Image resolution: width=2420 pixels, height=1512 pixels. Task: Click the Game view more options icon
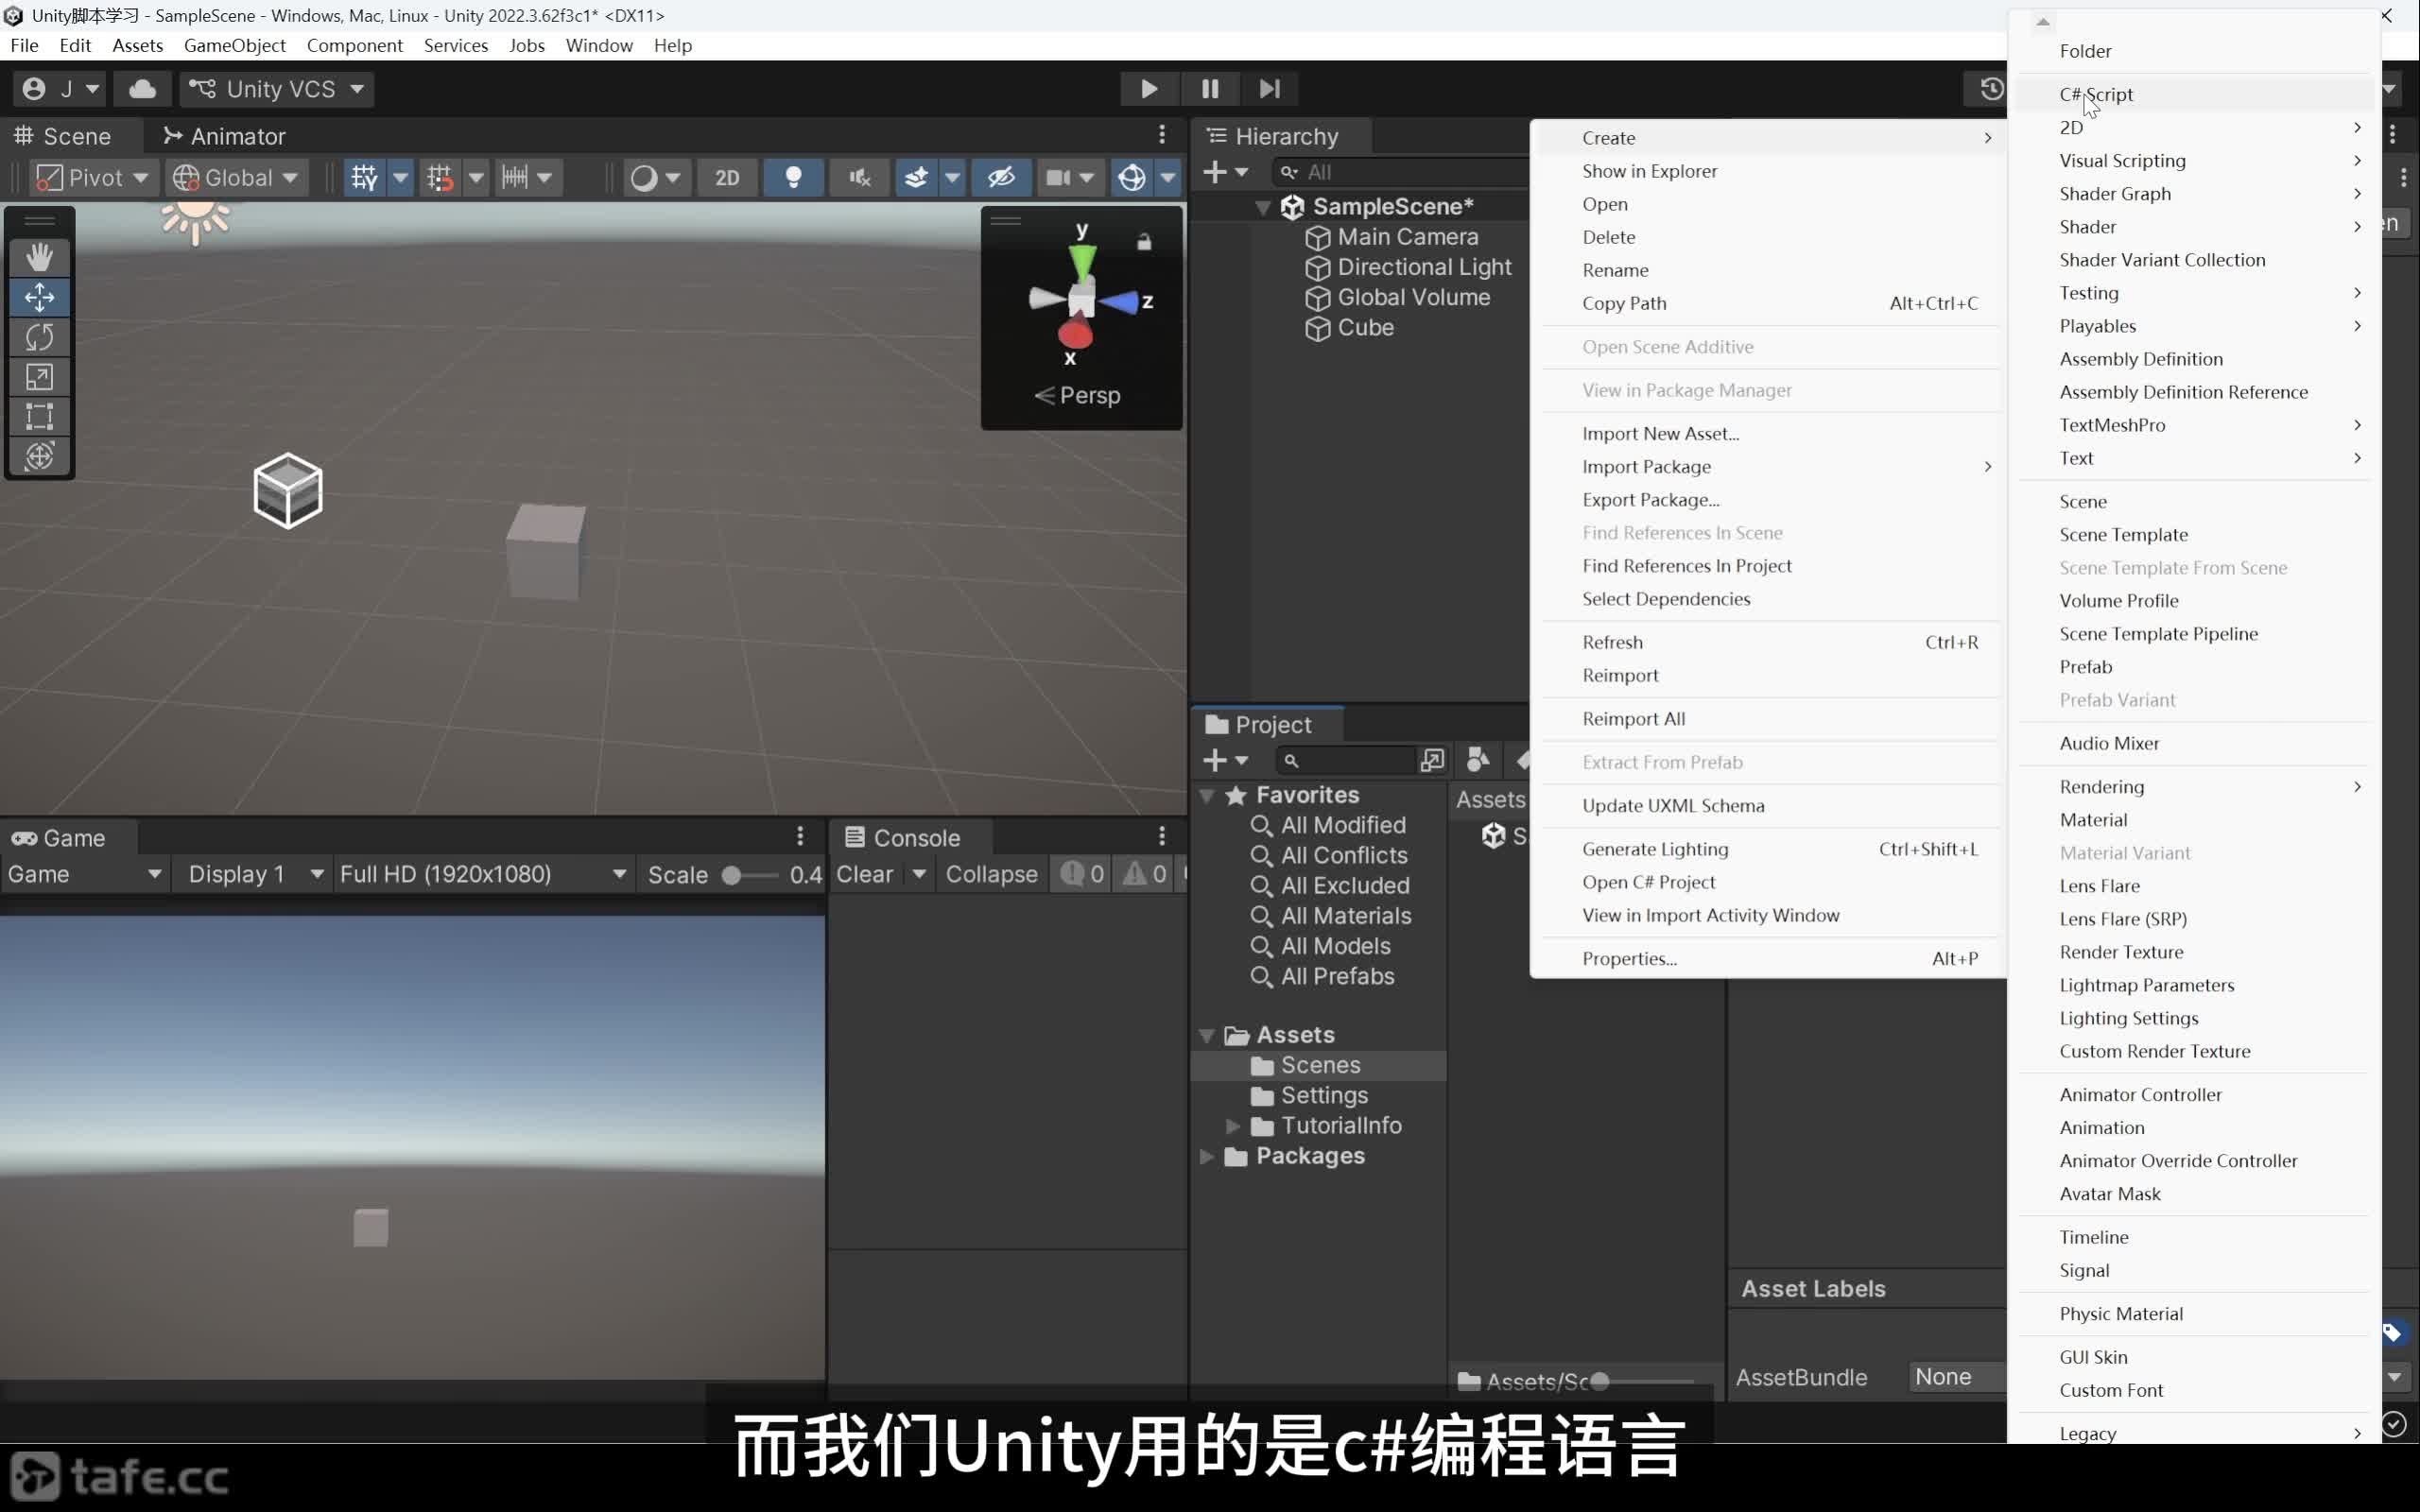(800, 836)
